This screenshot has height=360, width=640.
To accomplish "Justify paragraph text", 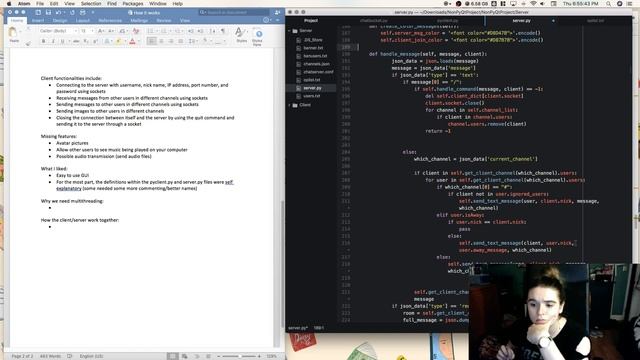I will 180,41.
